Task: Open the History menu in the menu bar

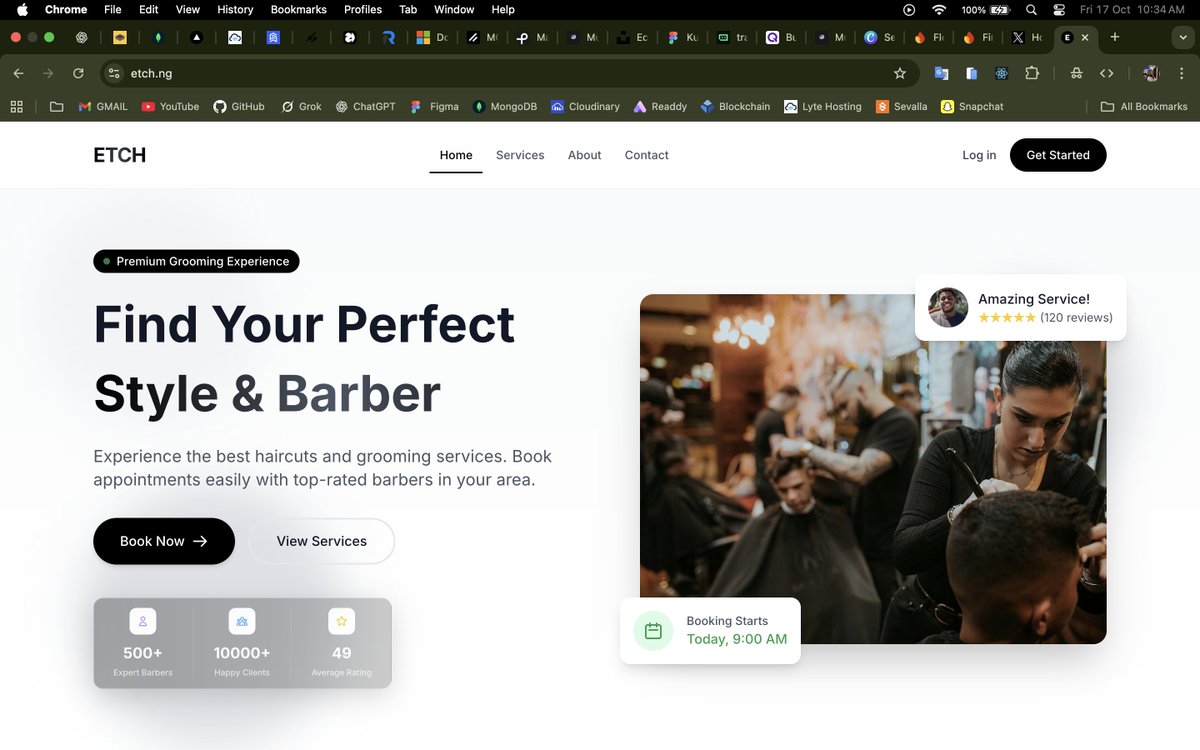Action: click(234, 9)
